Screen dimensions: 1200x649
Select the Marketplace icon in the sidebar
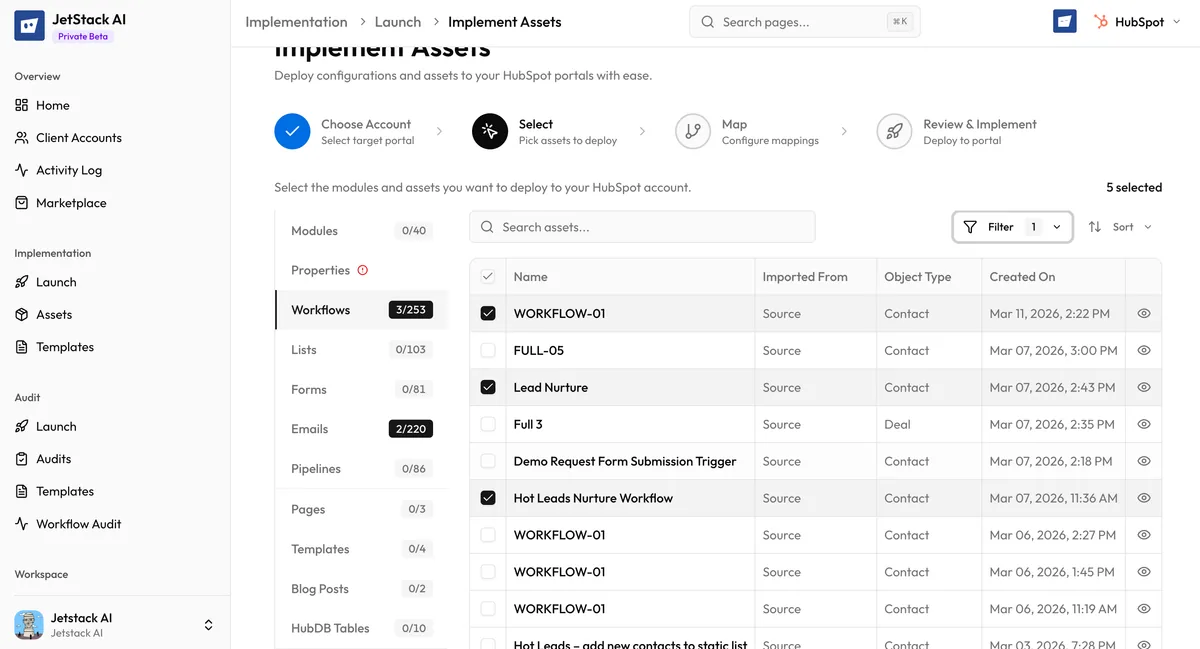click(x=22, y=202)
